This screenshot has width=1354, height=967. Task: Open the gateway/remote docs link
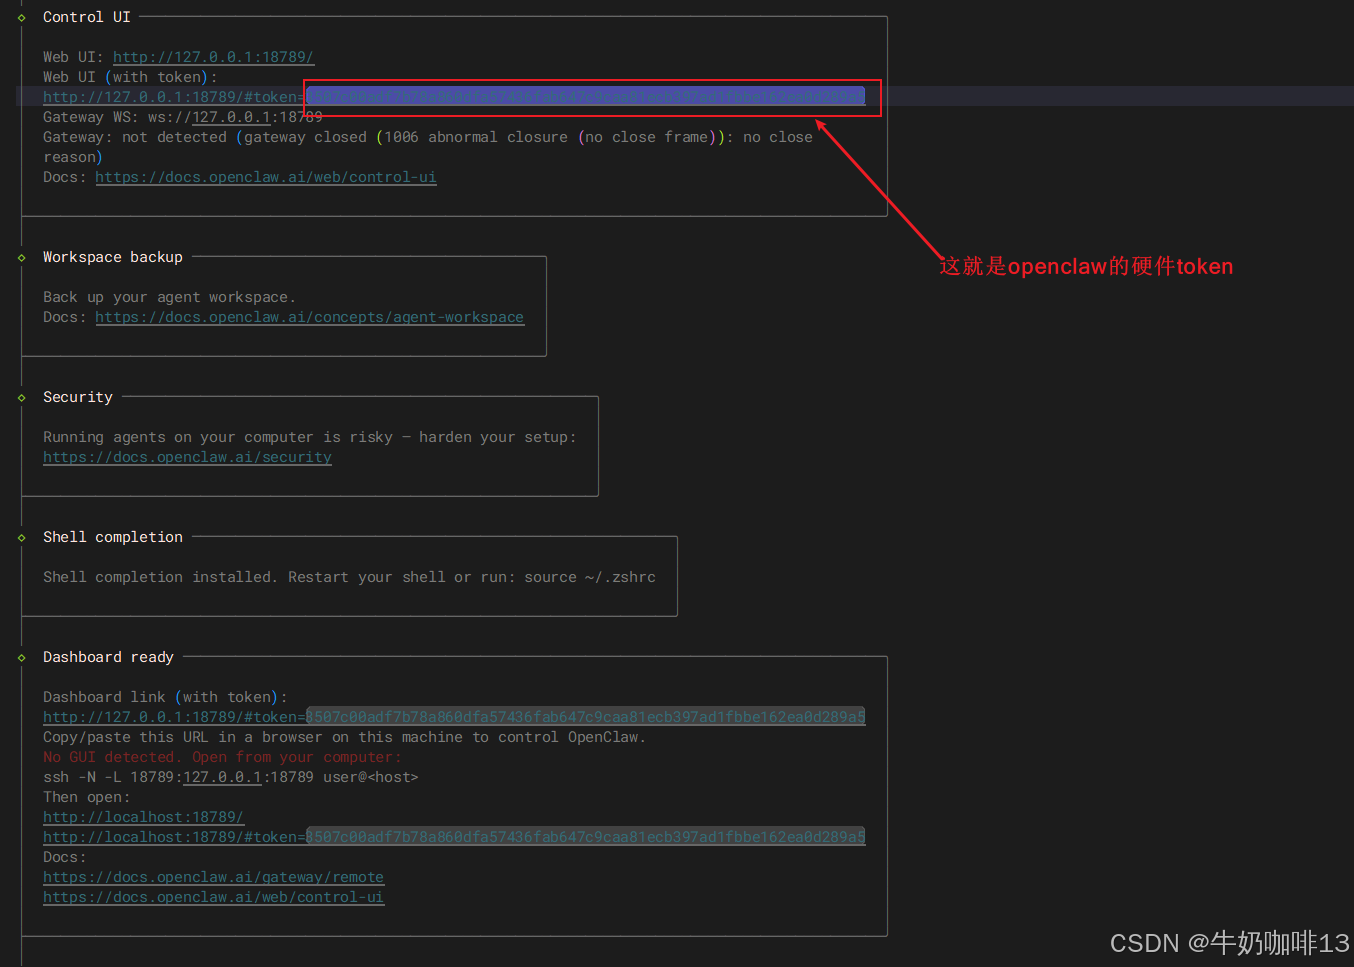[x=213, y=877]
